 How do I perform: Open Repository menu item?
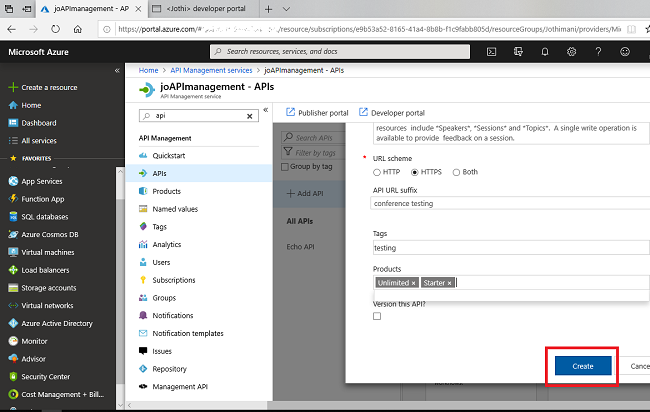pos(199,369)
